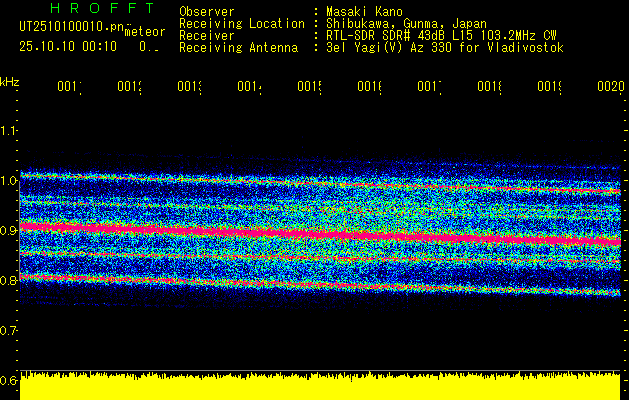Click the 0.8 kHz frequency axis label
This screenshot has height=400, width=629.
coord(8,280)
